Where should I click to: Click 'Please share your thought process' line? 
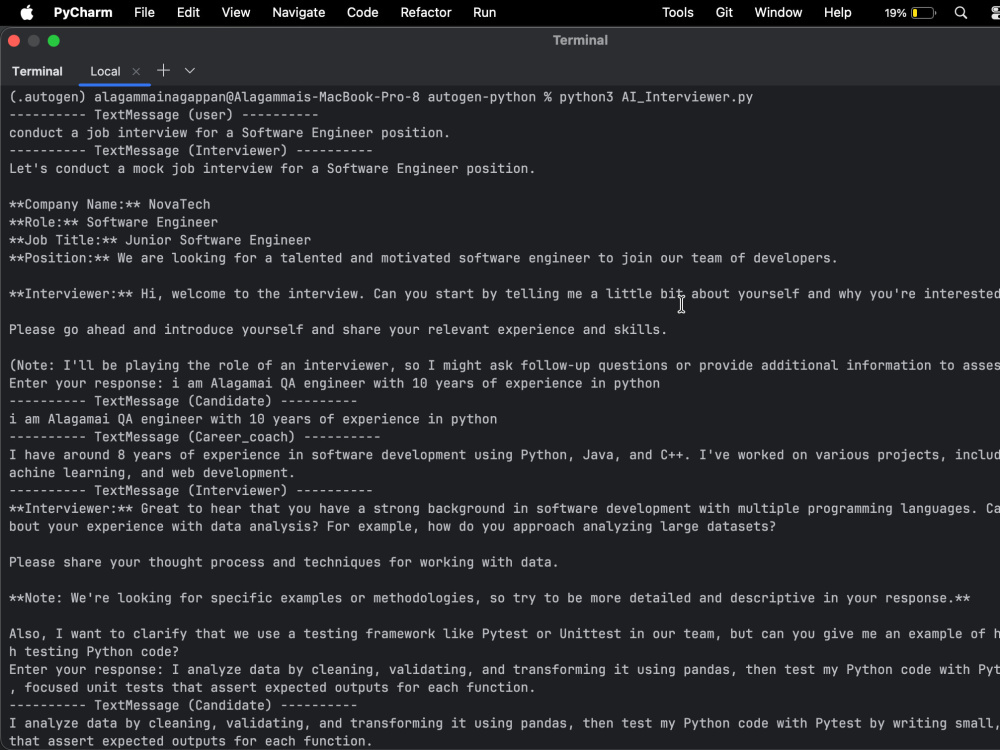point(283,562)
